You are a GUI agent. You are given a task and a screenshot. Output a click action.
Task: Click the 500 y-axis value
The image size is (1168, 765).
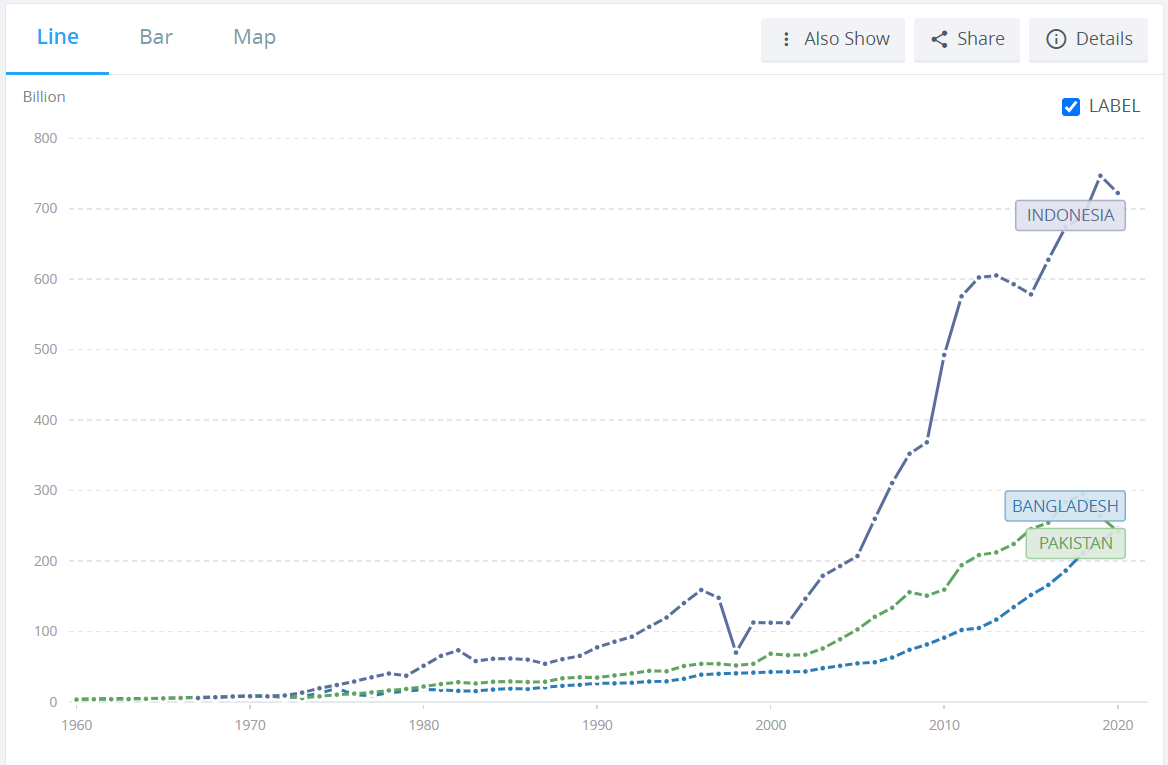45,349
